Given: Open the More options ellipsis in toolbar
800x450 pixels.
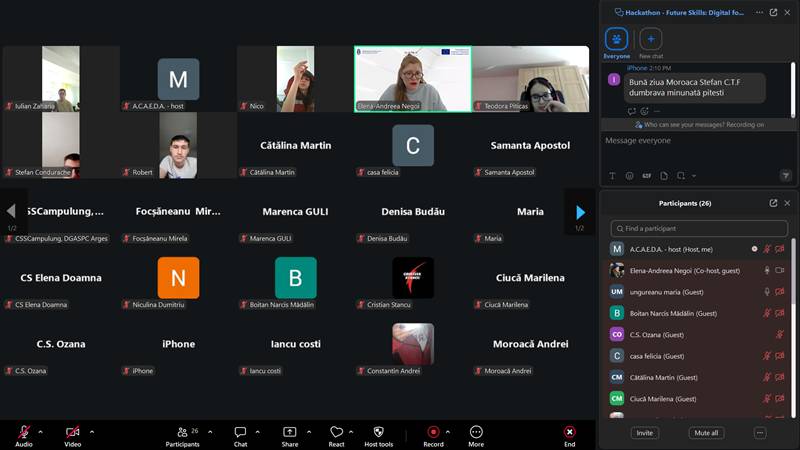Looking at the screenshot, I should click(x=476, y=432).
